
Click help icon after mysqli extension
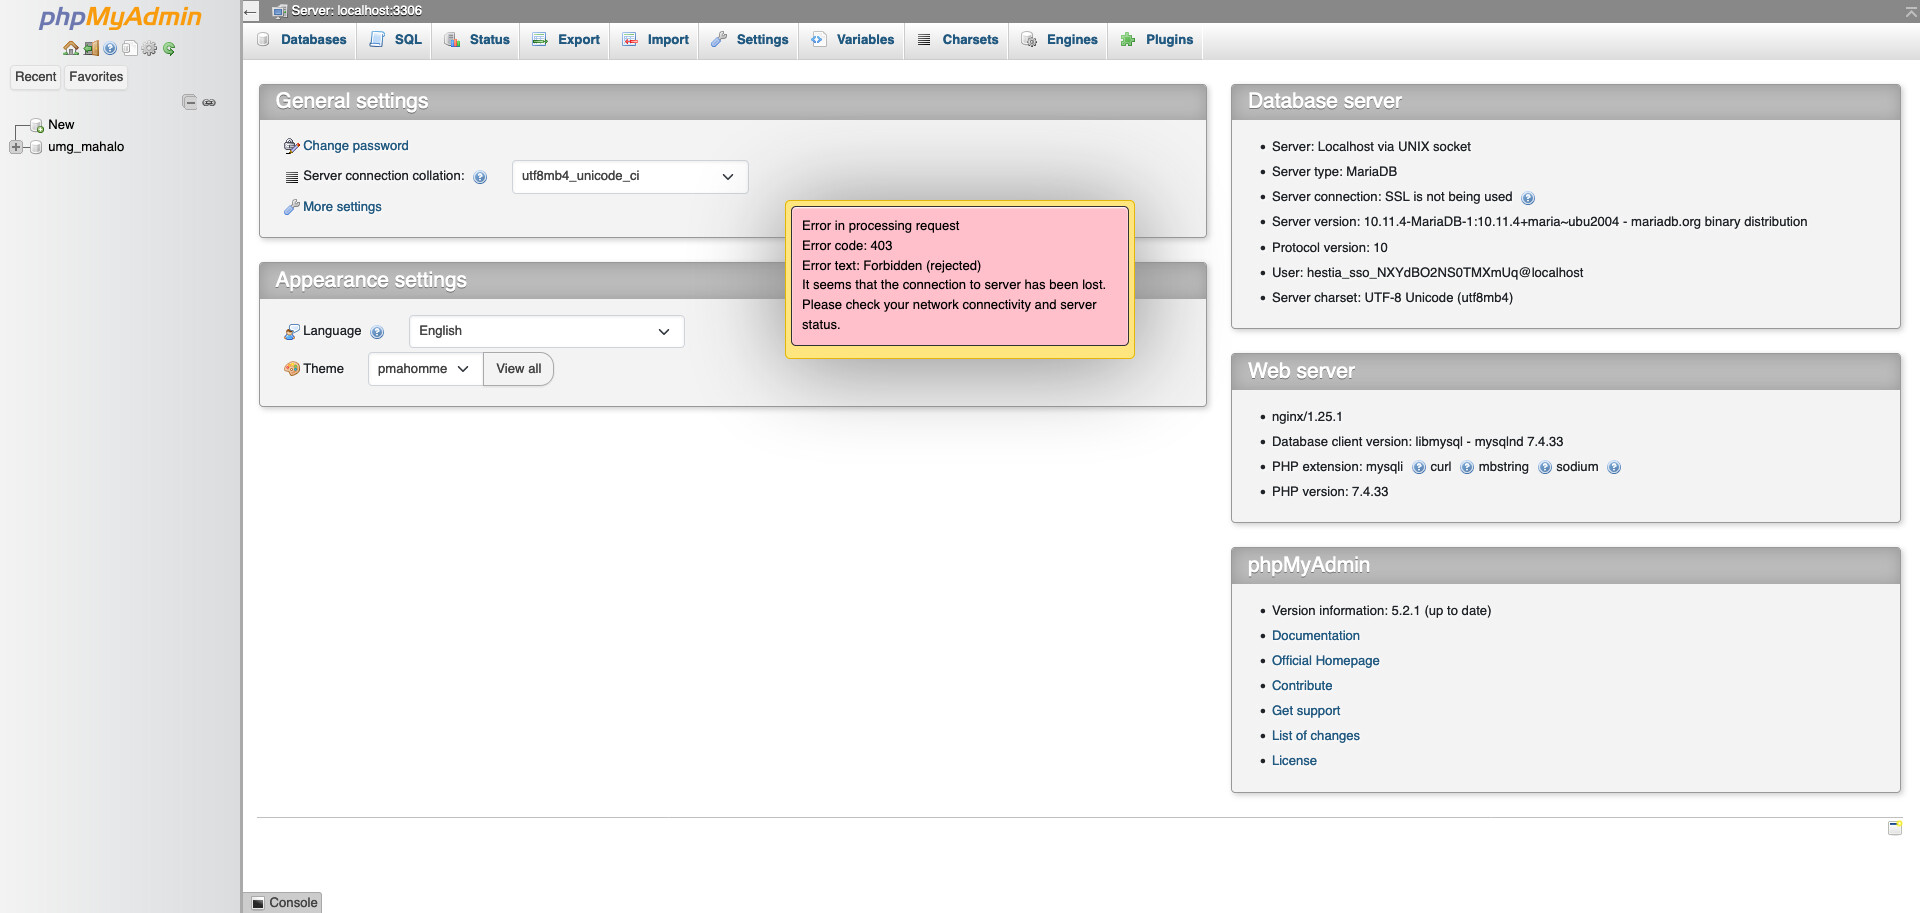(1419, 468)
